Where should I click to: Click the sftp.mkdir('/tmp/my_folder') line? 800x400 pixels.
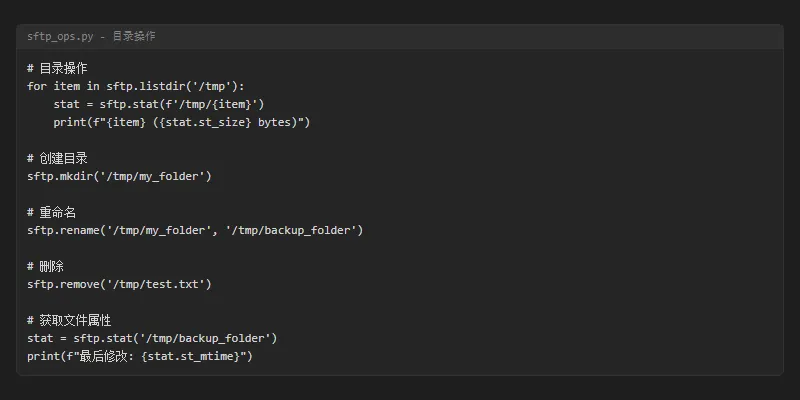pyautogui.click(x=119, y=177)
